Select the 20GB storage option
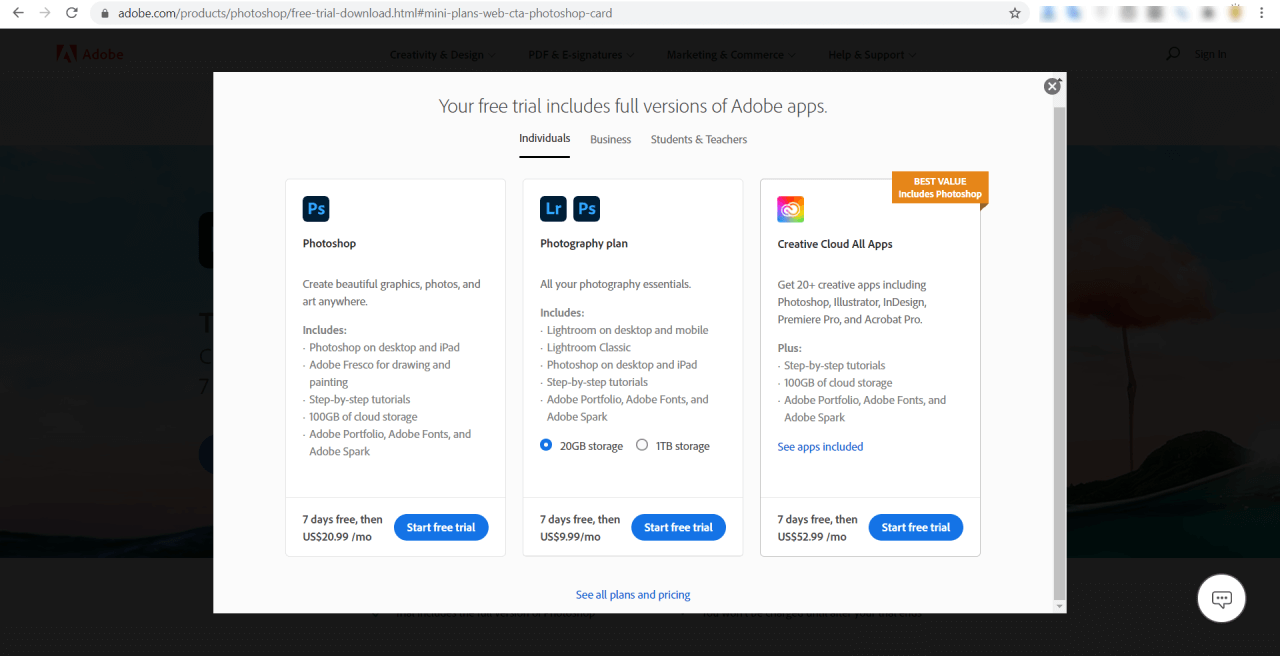Image resolution: width=1280 pixels, height=656 pixels. 546,445
